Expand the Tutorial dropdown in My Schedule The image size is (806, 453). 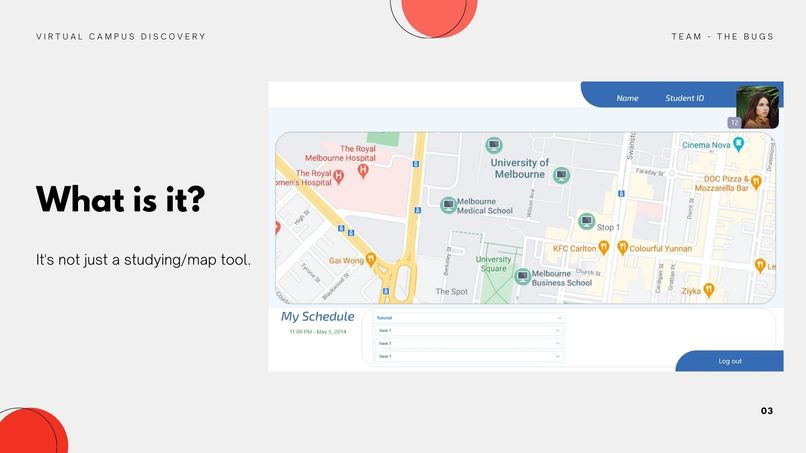(469, 318)
